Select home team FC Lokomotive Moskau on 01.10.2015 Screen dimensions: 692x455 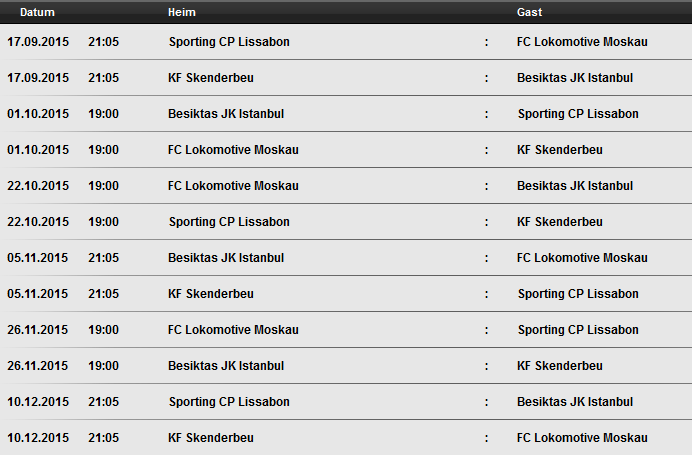[x=233, y=150]
